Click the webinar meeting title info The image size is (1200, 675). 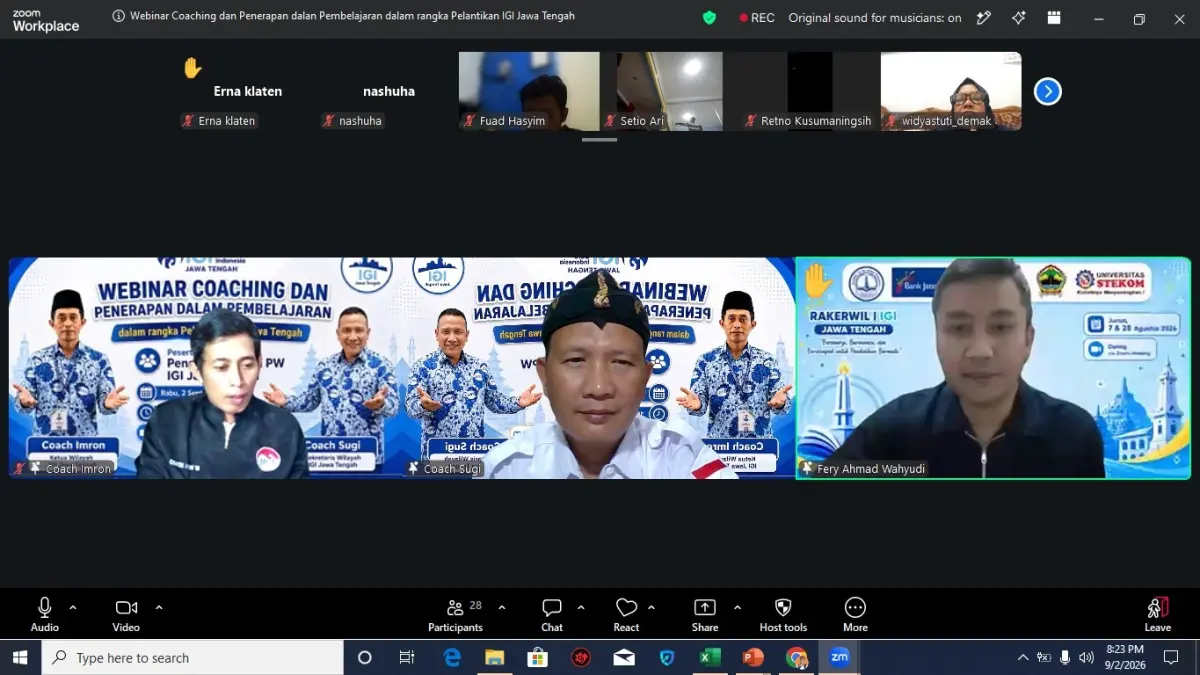pyautogui.click(x=343, y=16)
